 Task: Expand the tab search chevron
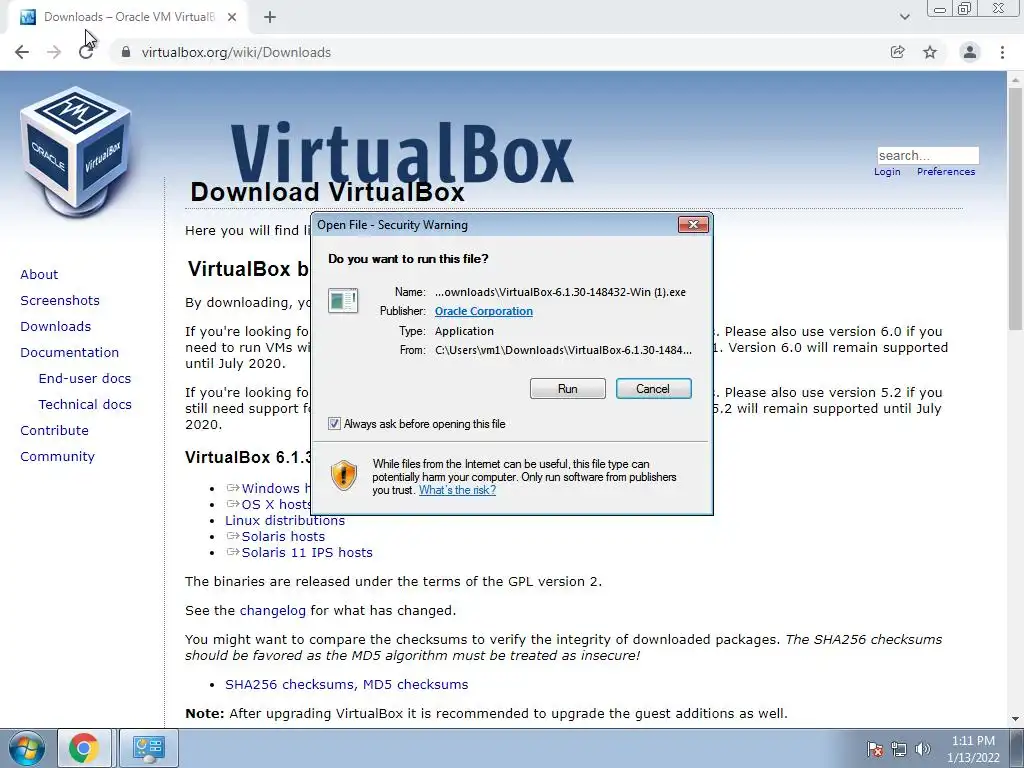[x=904, y=17]
